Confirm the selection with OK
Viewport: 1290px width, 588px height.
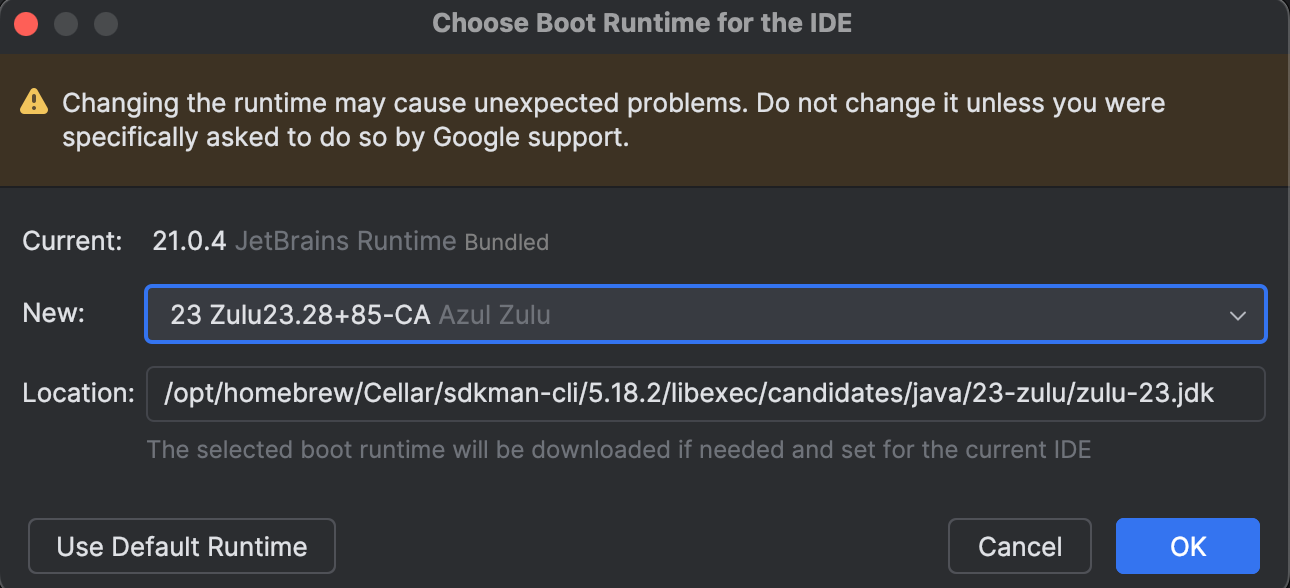click(1187, 547)
